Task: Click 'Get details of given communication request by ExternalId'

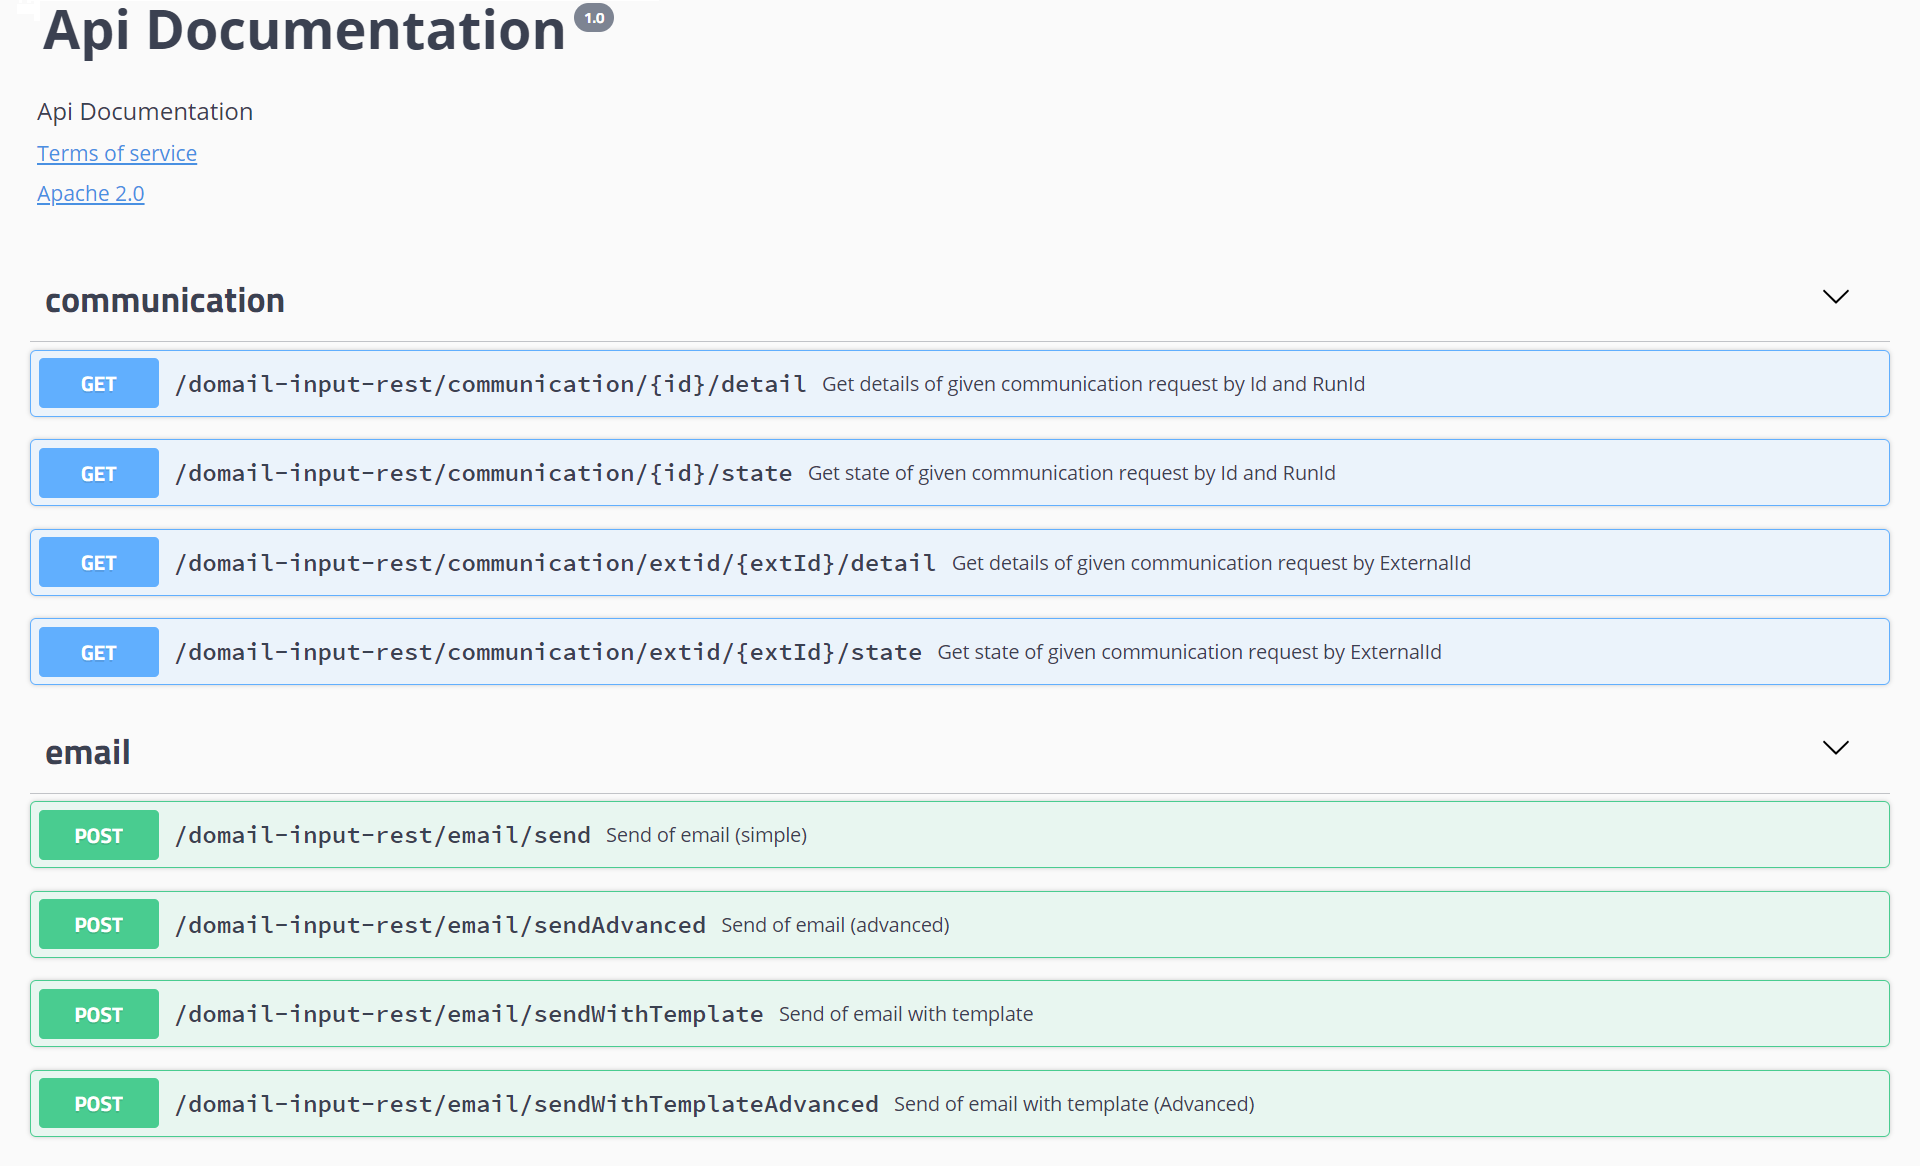Action: pyautogui.click(x=1211, y=563)
